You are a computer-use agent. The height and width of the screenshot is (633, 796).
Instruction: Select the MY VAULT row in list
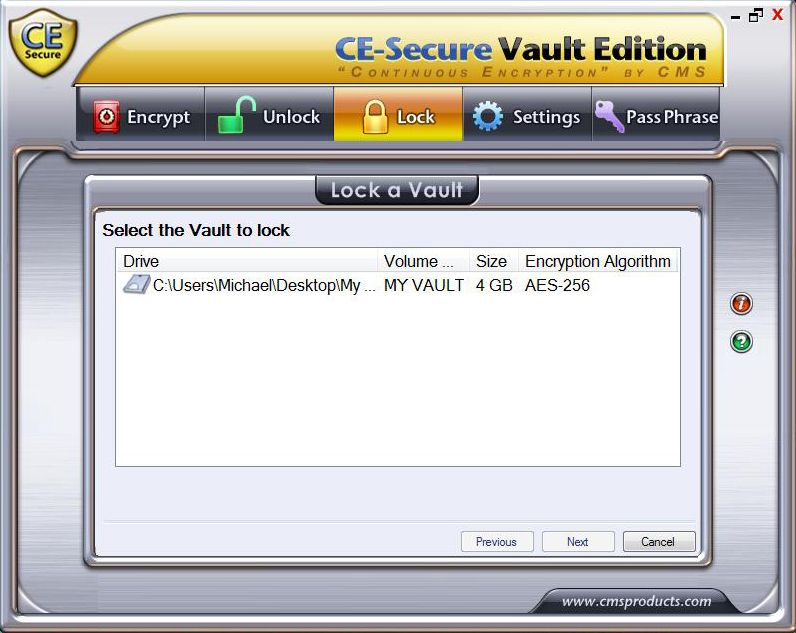tap(398, 285)
